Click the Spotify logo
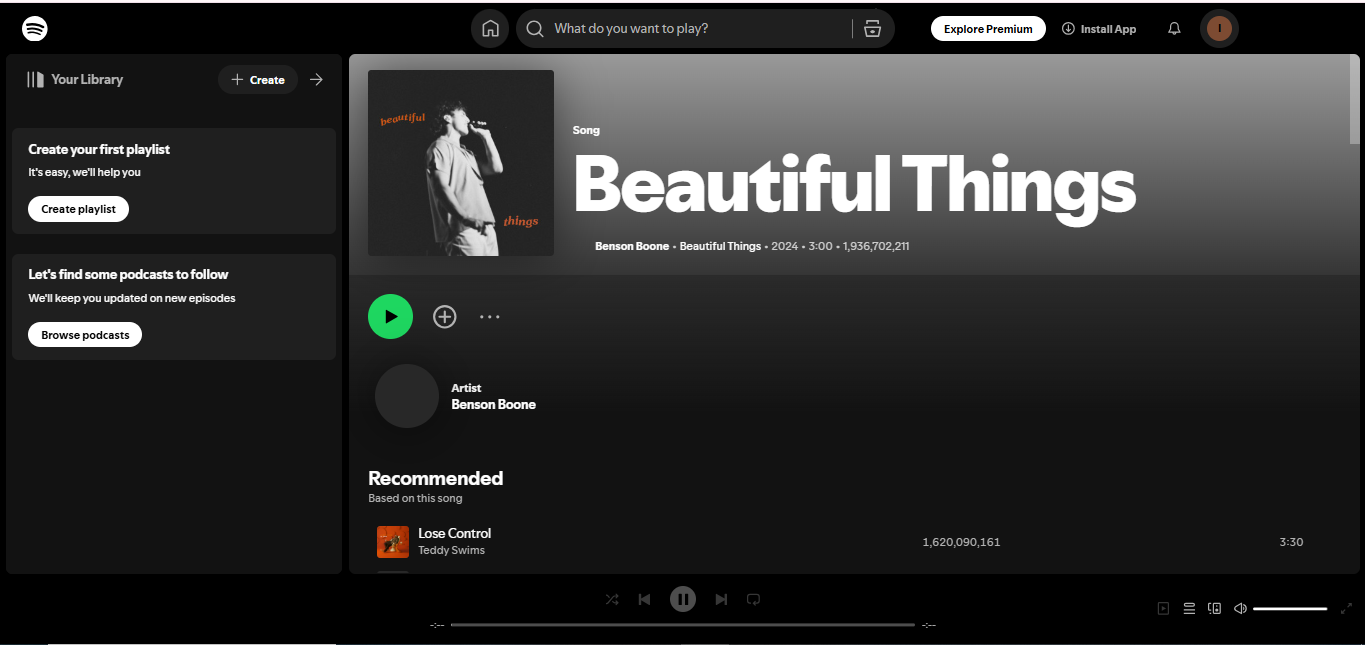This screenshot has width=1365, height=645. [x=34, y=28]
